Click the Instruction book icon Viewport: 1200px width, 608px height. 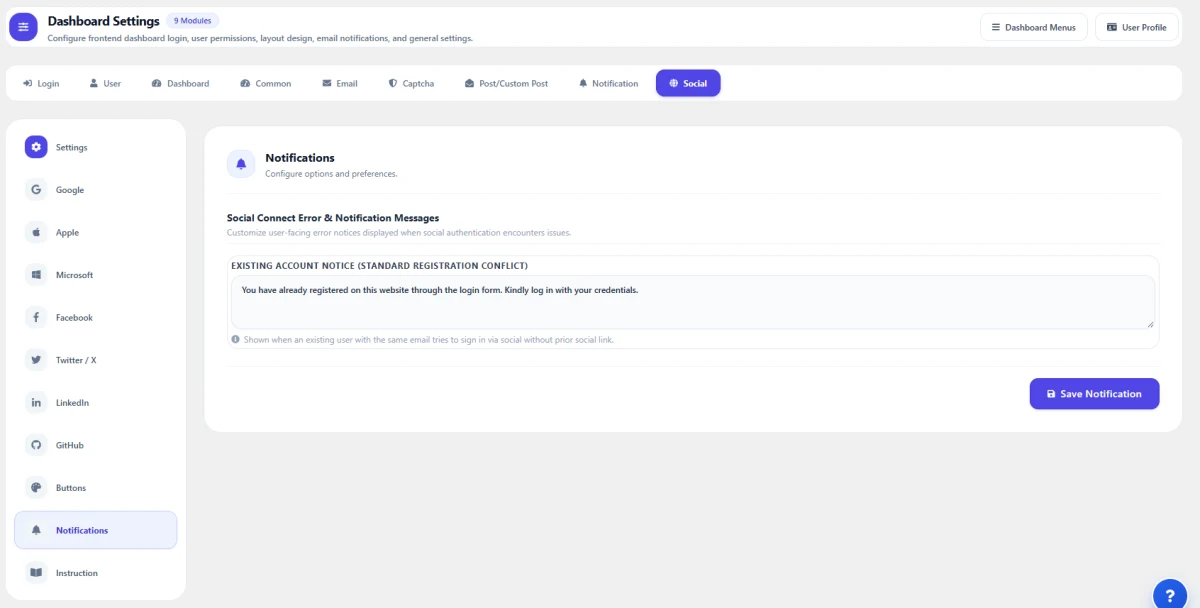tap(36, 573)
